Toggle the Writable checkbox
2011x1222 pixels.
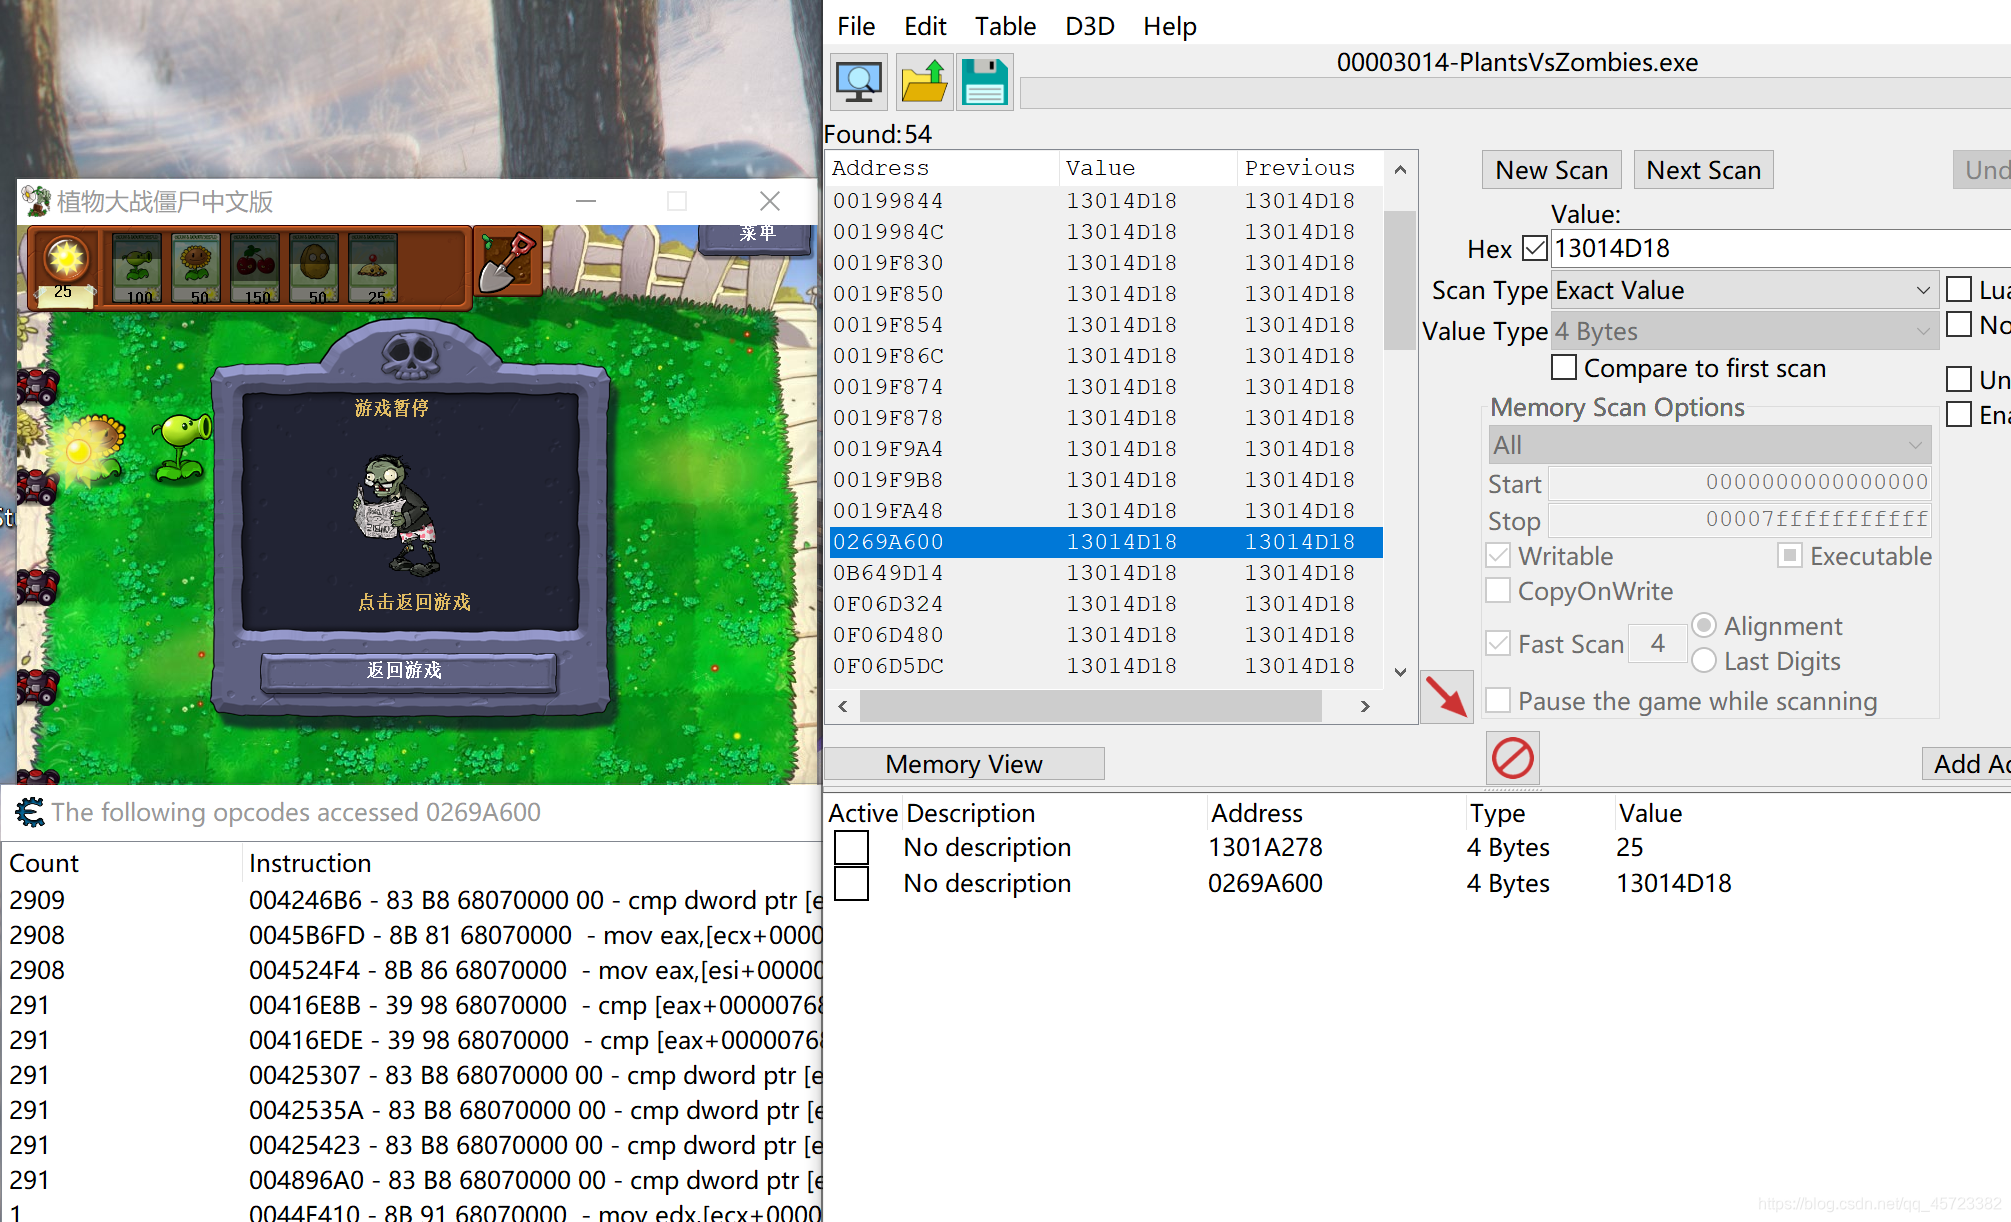(1498, 555)
